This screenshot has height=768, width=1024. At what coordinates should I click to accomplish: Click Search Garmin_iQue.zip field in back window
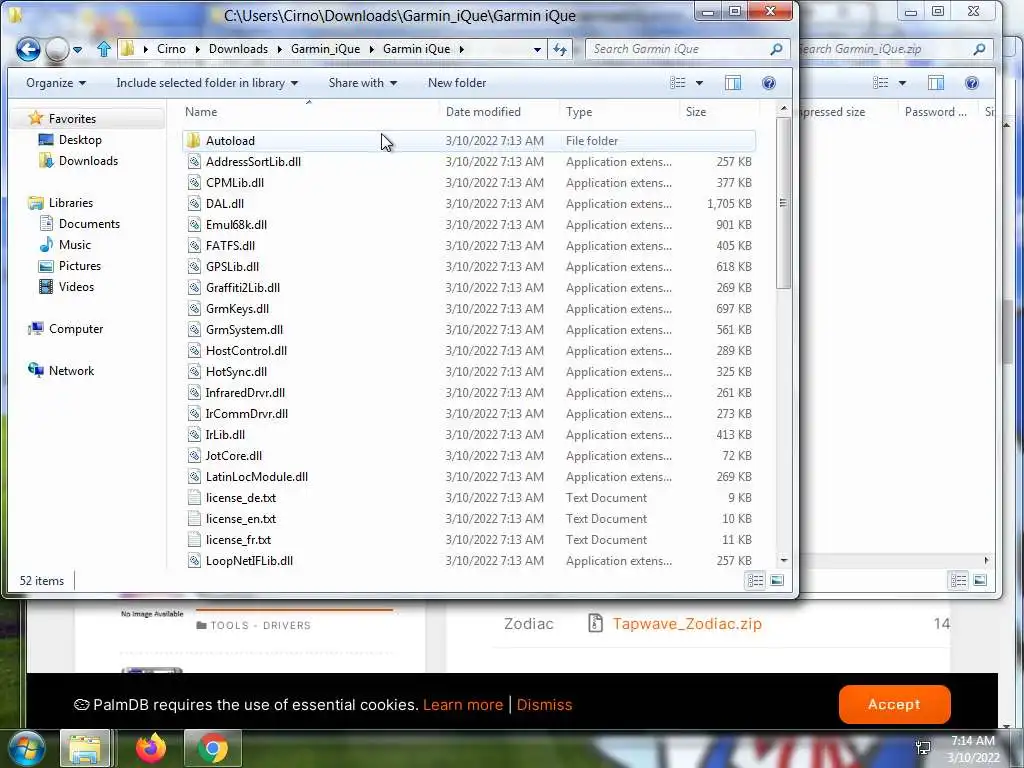[x=894, y=49]
